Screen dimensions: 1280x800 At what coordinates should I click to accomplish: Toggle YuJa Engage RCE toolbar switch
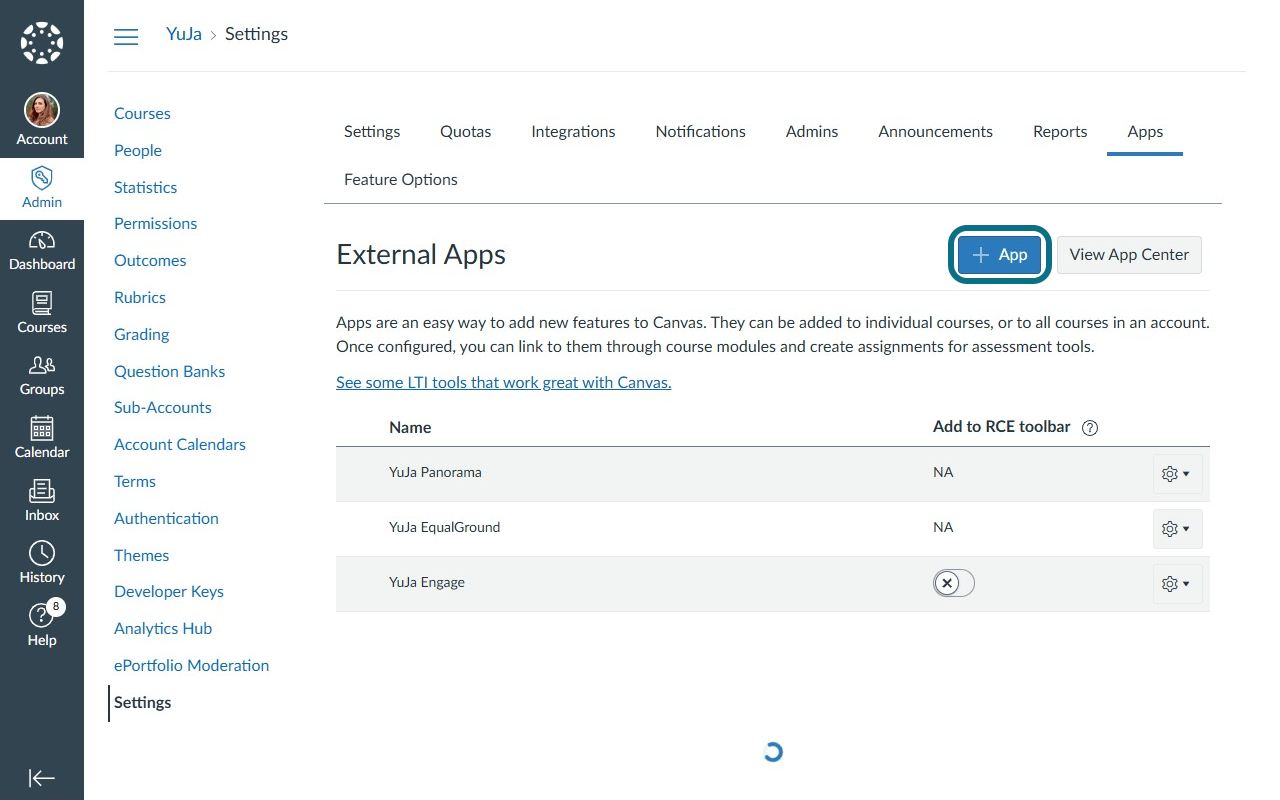pyautogui.click(x=954, y=583)
